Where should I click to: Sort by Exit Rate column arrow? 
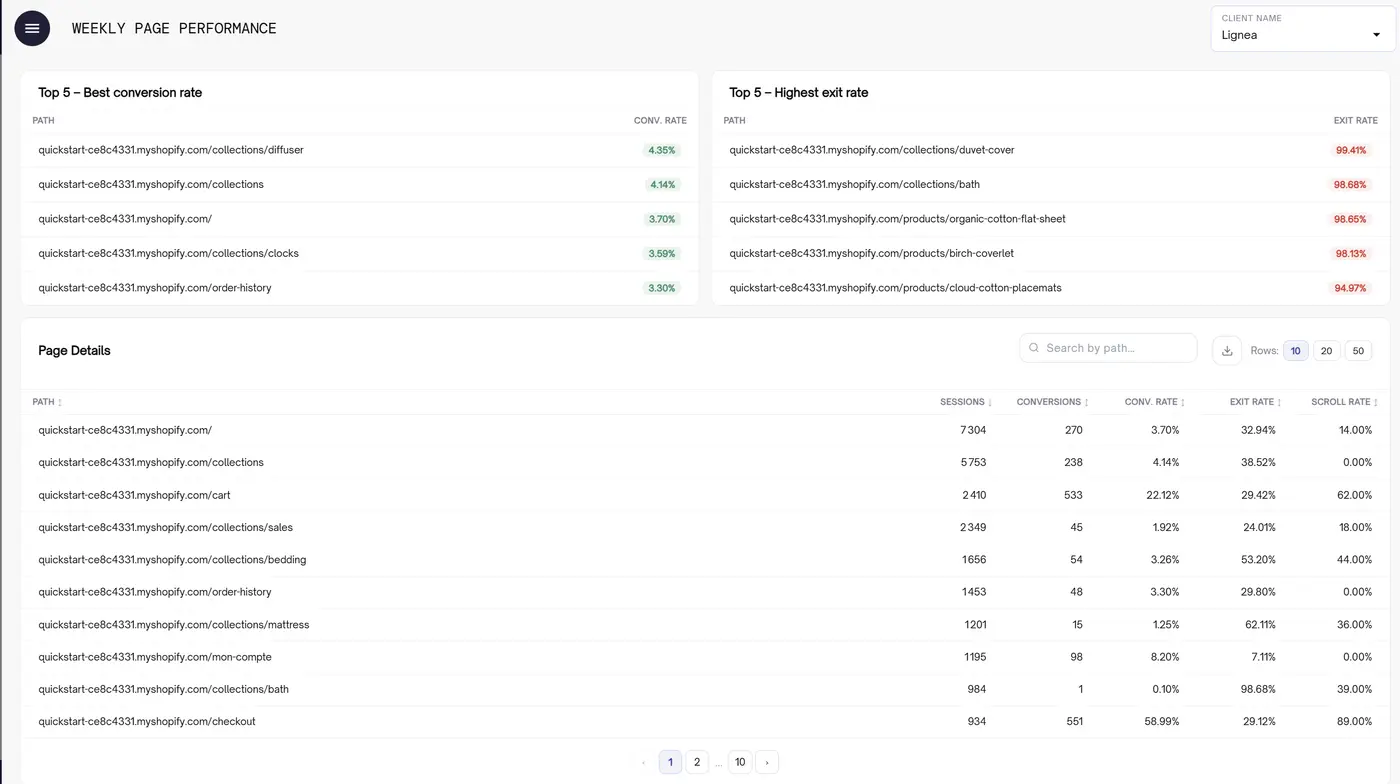click(1279, 403)
